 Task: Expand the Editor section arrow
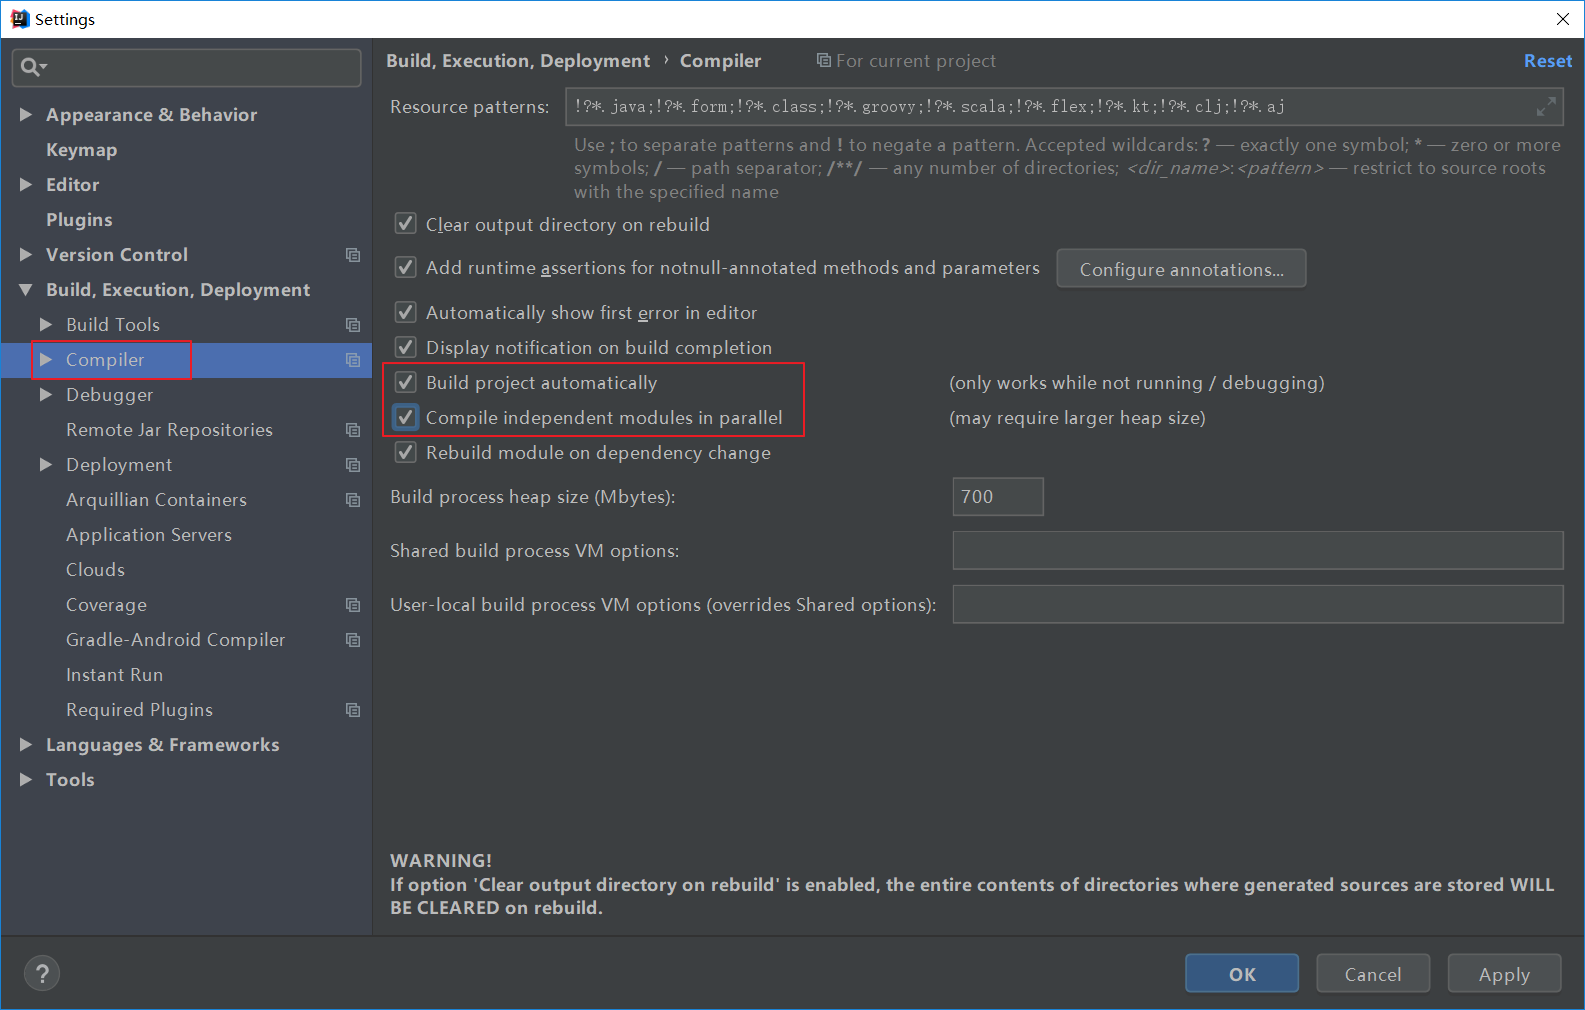coord(26,185)
